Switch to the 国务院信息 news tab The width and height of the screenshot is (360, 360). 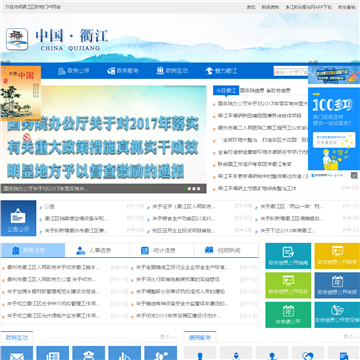point(252,90)
